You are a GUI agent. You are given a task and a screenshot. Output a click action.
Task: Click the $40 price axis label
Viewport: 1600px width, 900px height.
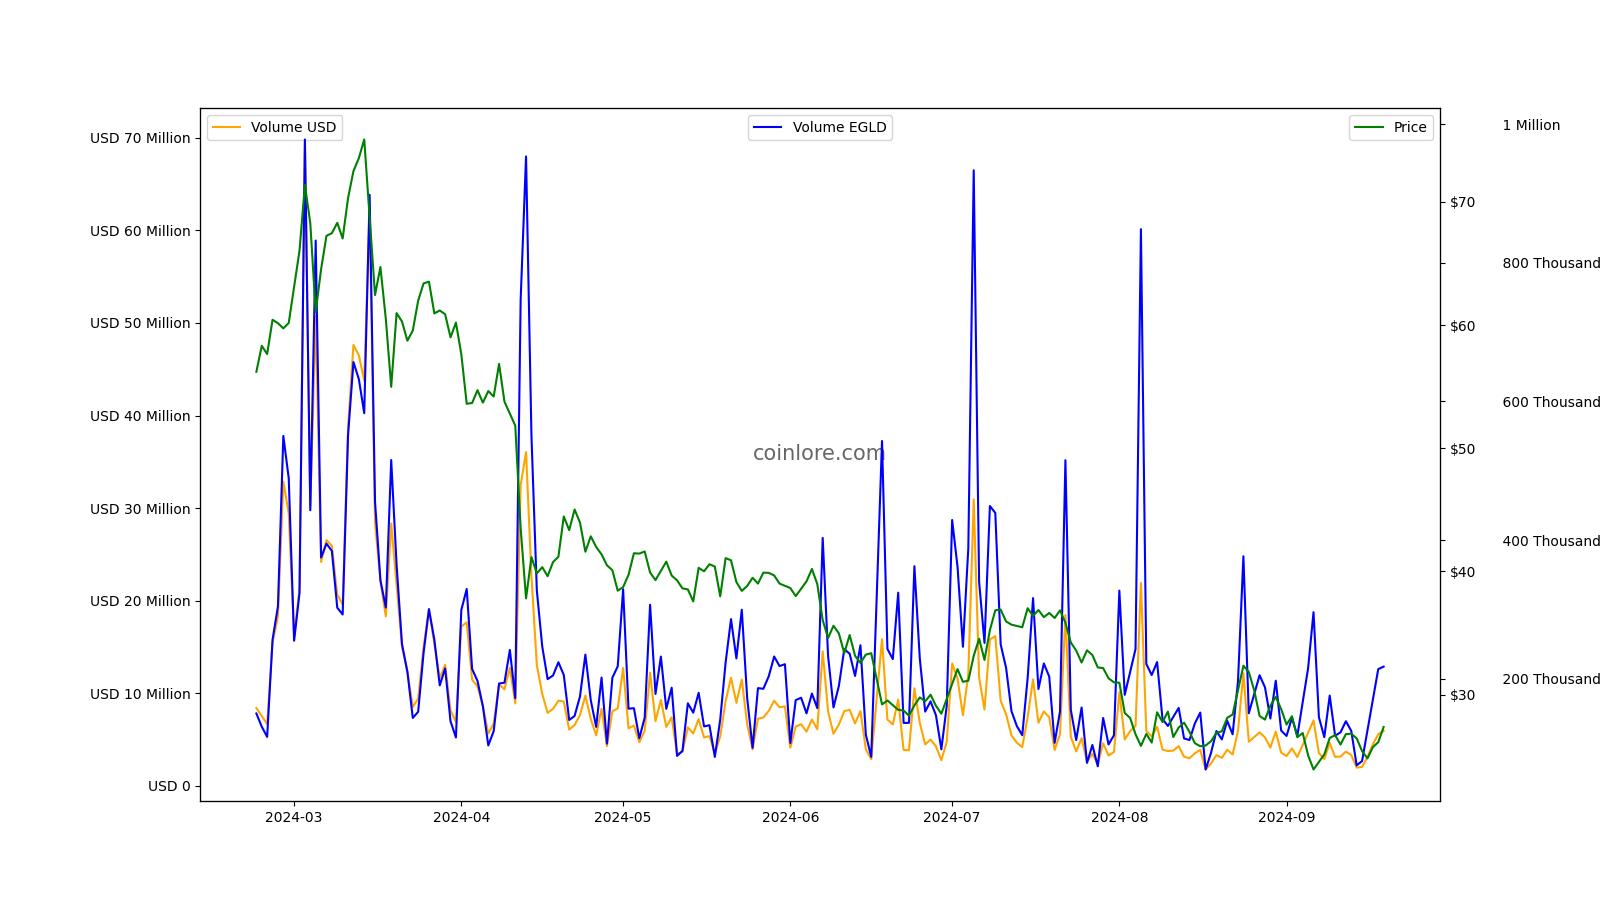coord(1462,572)
